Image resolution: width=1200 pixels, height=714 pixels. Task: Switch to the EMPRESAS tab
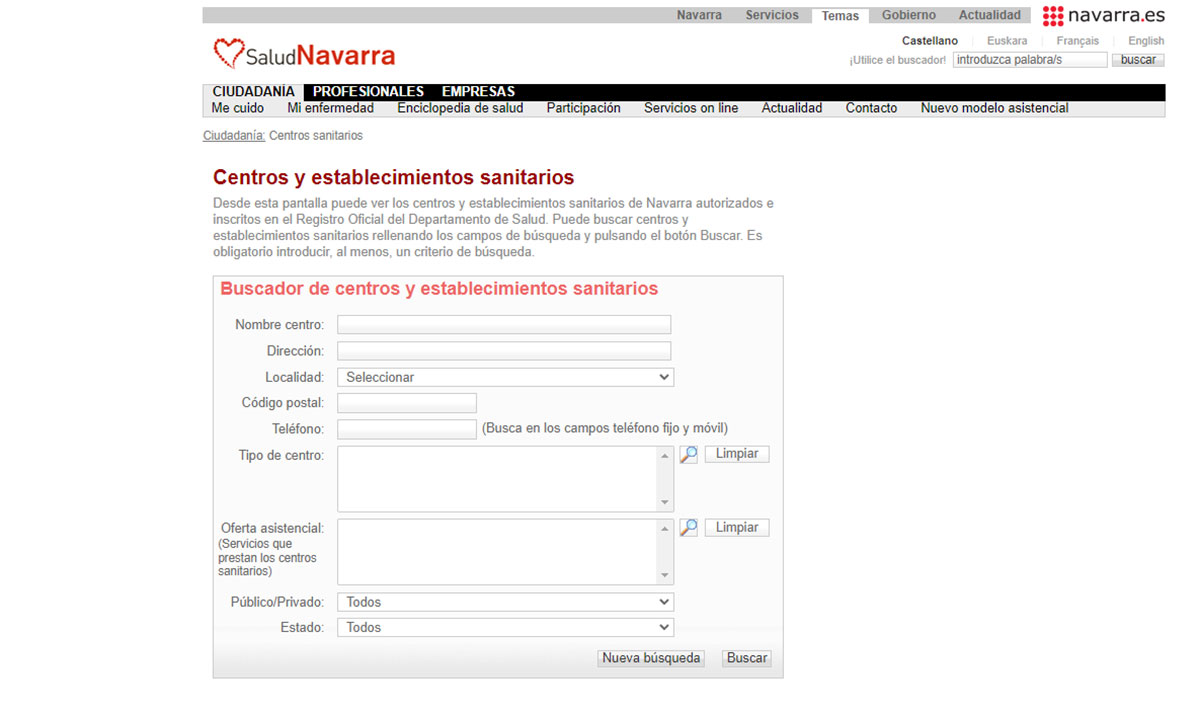point(478,92)
